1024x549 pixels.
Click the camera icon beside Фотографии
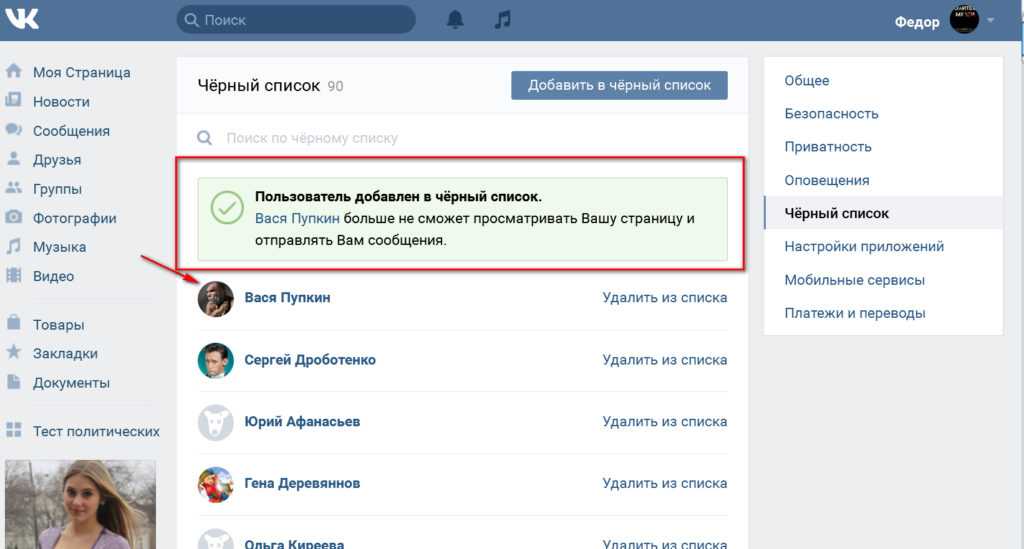[14, 217]
